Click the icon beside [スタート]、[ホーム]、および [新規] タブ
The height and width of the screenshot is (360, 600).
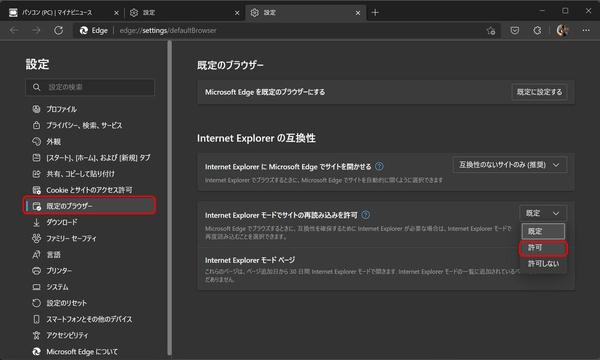[x=36, y=158]
